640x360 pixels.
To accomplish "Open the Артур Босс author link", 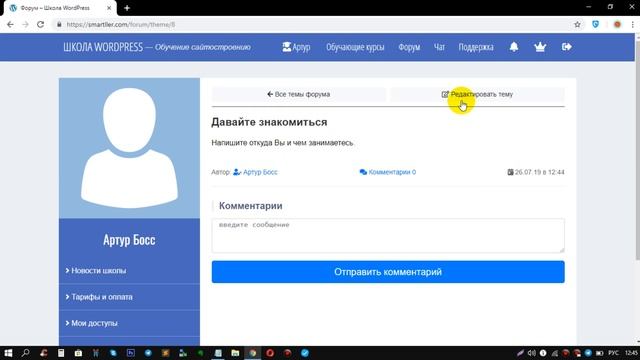I will [260, 172].
